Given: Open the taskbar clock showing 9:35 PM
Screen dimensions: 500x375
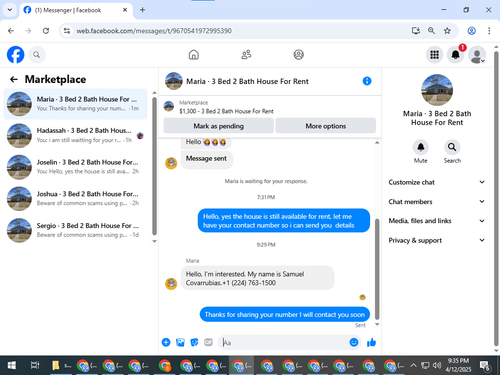Looking at the screenshot, I should click(x=458, y=365).
